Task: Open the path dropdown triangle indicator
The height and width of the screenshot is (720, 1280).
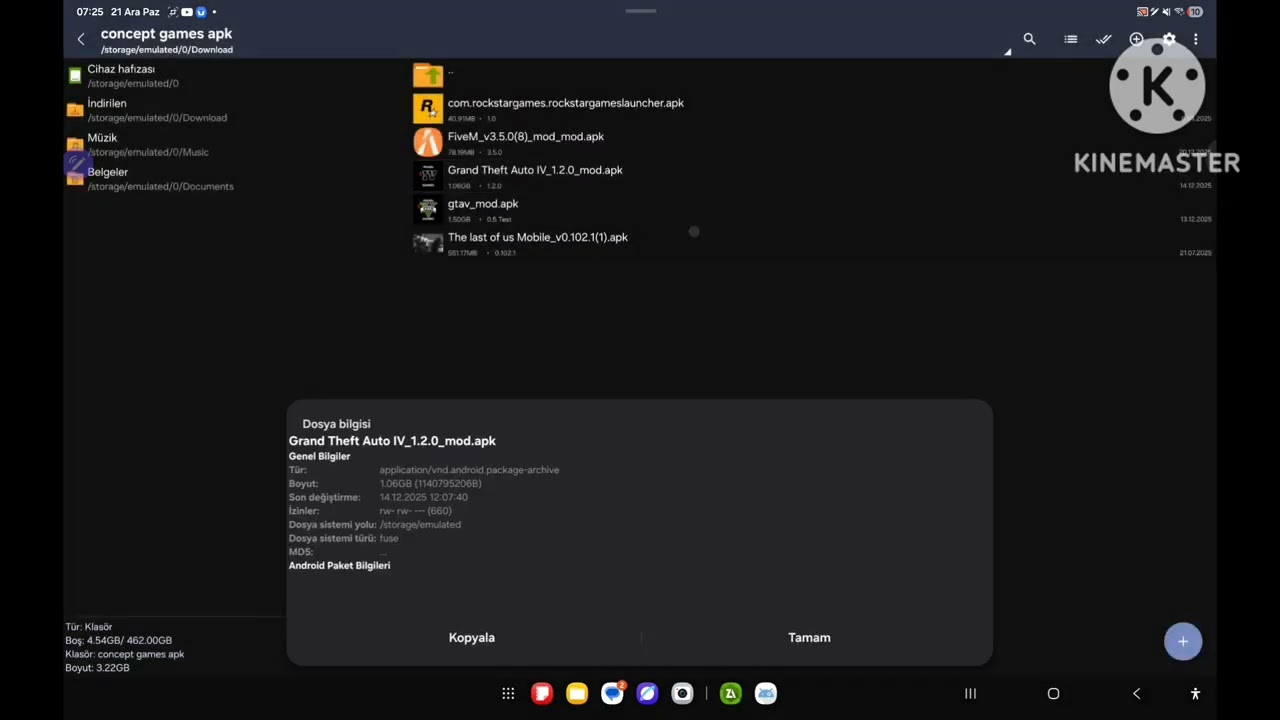Action: tap(1007, 52)
